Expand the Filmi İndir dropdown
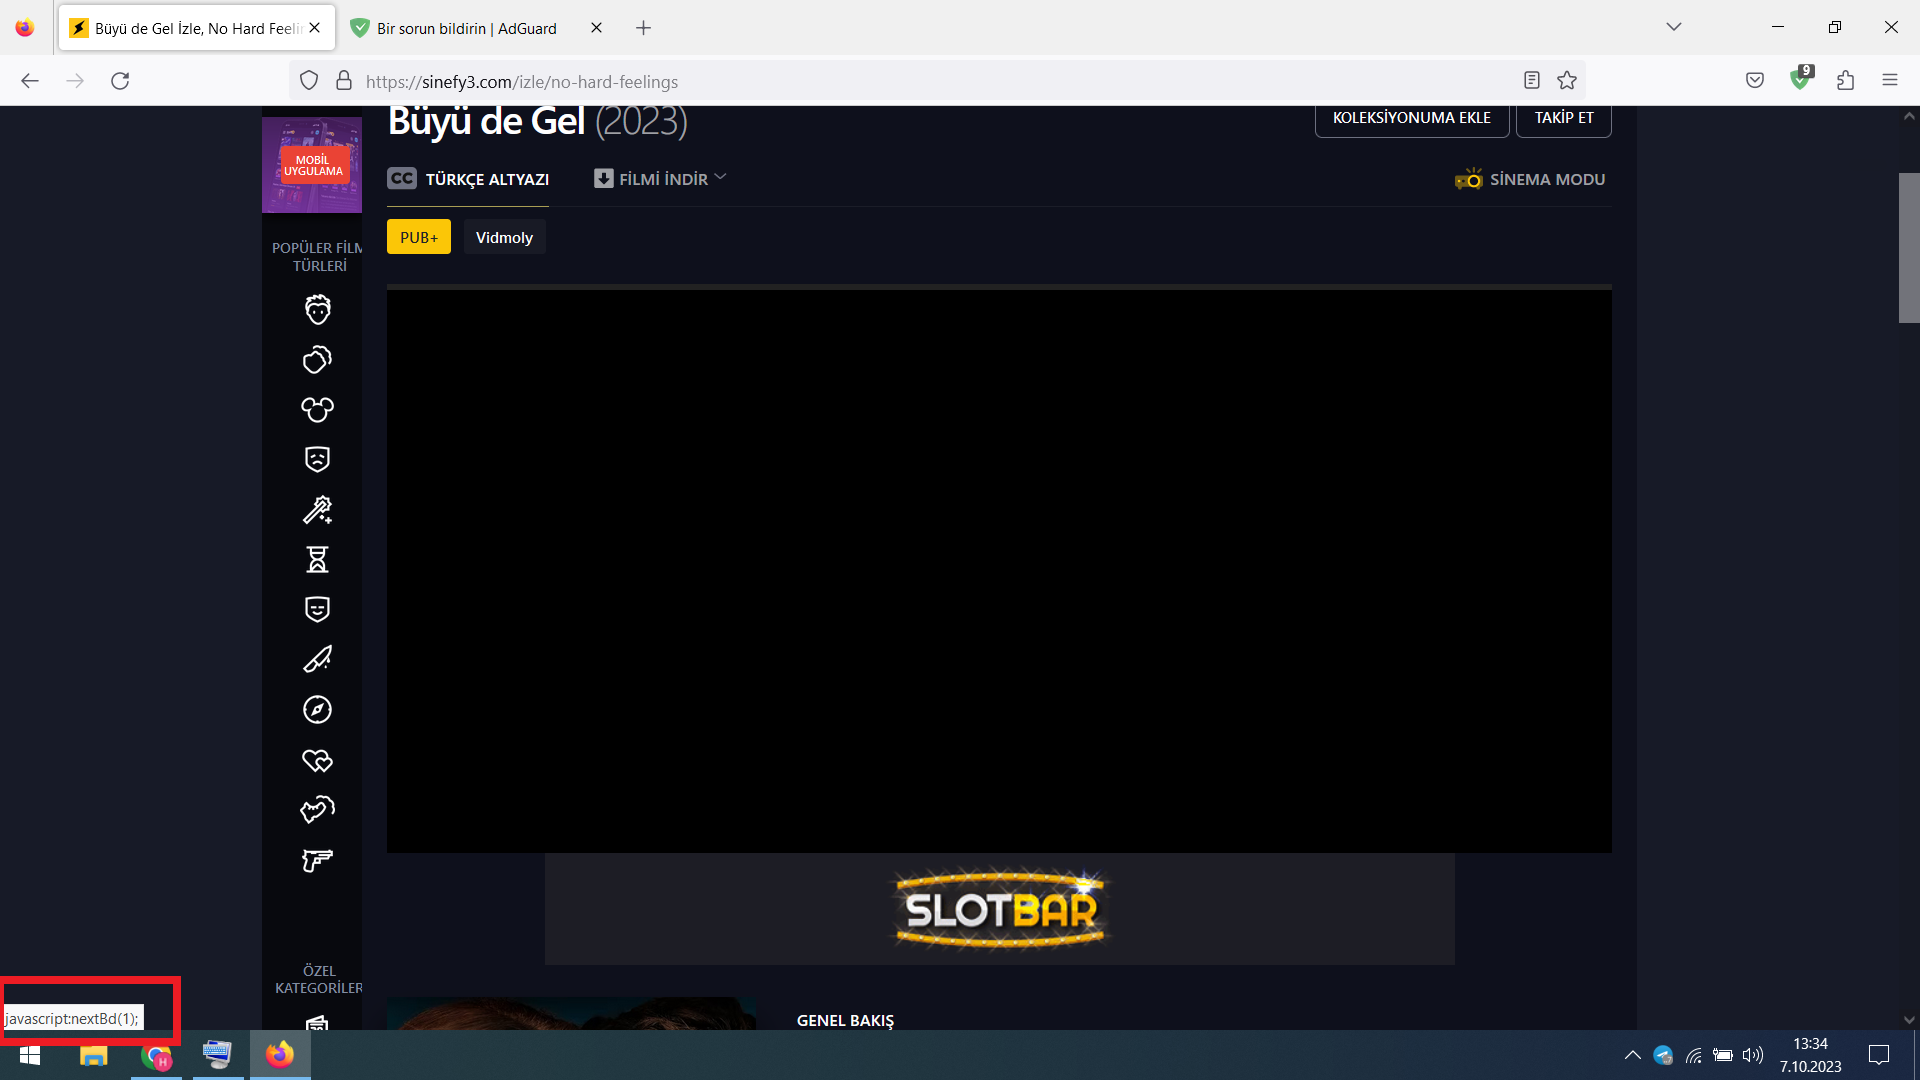The width and height of the screenshot is (1920, 1080). tap(660, 179)
